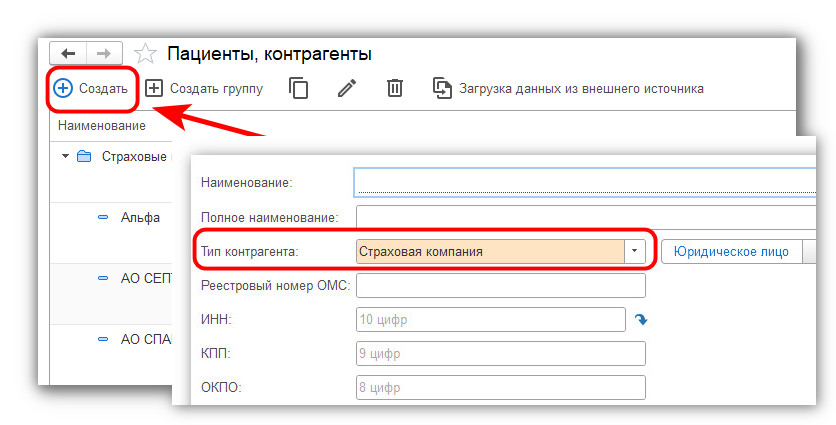Screen dimensions: 836x425
Task: Click the Создать button
Action: click(x=91, y=88)
